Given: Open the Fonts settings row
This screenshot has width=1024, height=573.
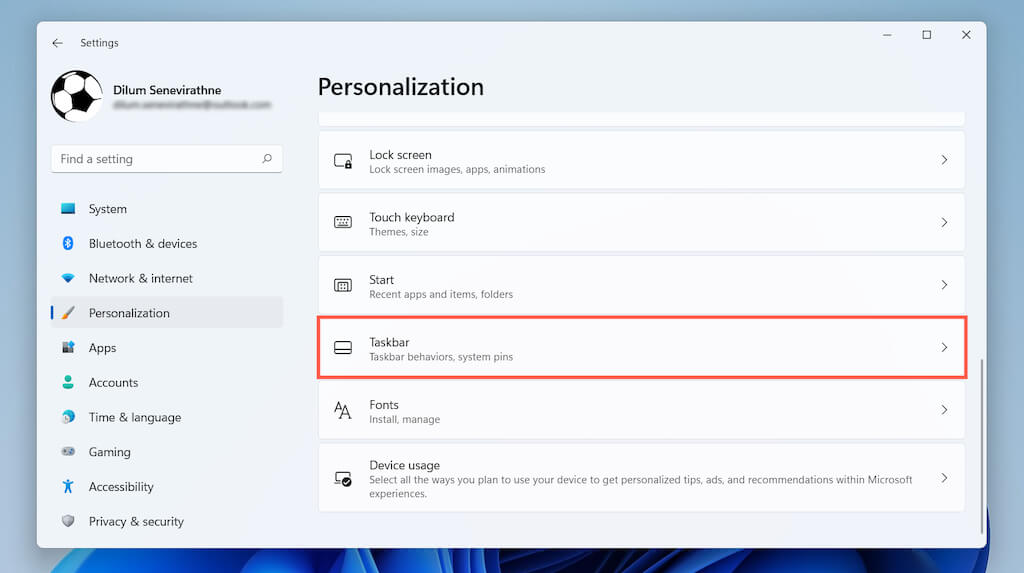Looking at the screenshot, I should (x=641, y=410).
